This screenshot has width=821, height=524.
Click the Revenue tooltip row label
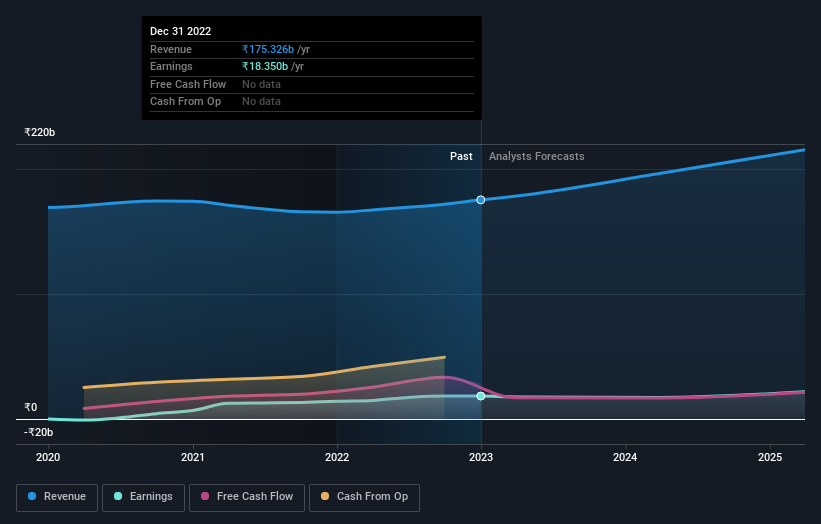click(171, 49)
